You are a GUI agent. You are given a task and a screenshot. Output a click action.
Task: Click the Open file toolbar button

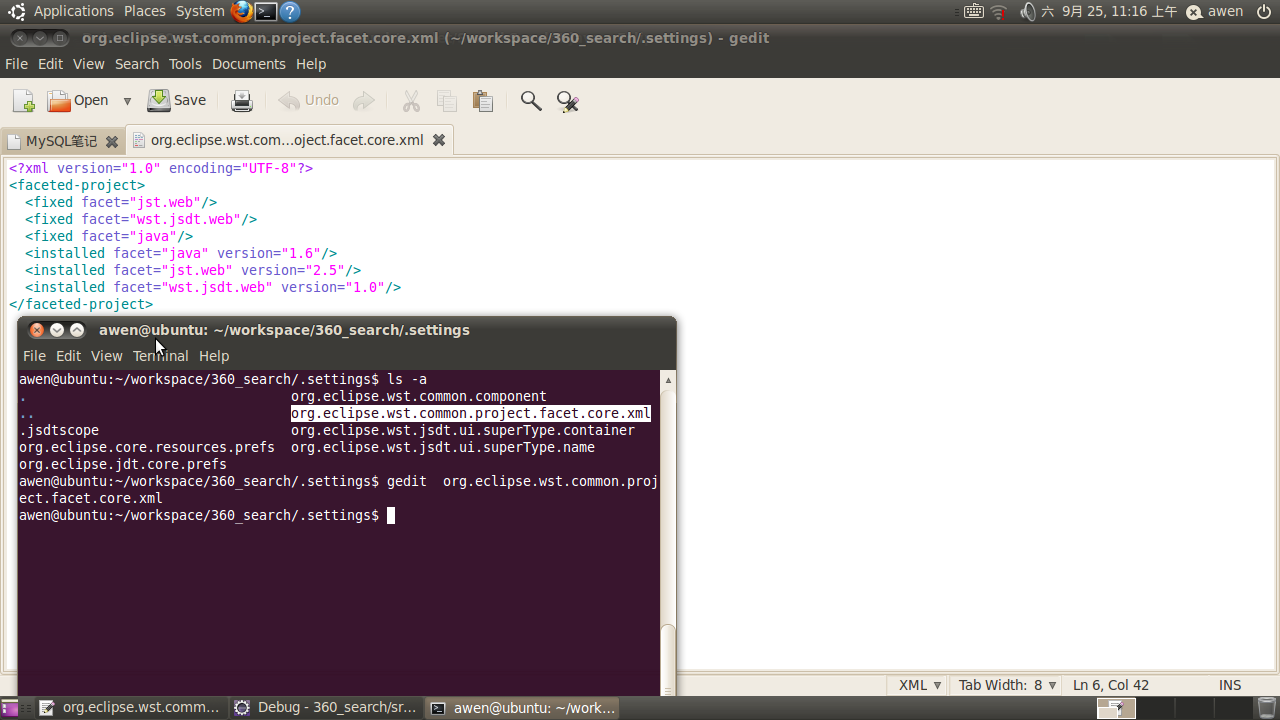(x=78, y=101)
